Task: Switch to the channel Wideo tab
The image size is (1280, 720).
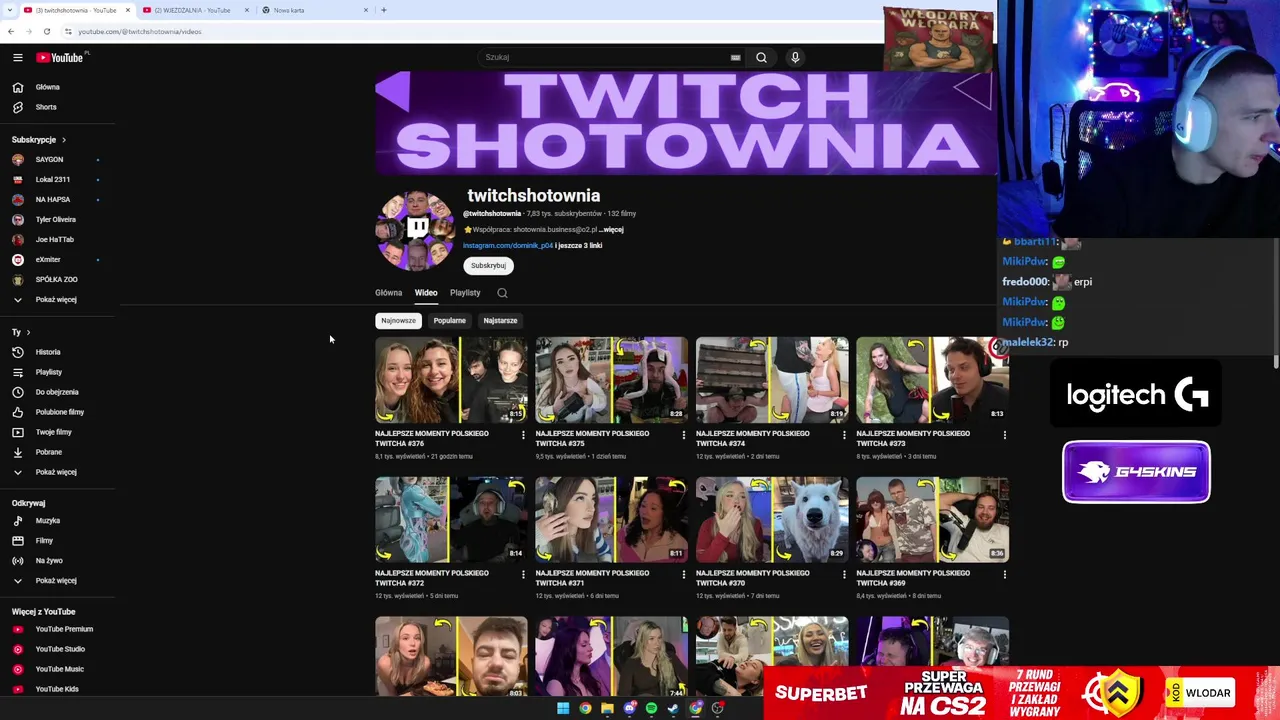Action: pyautogui.click(x=426, y=293)
